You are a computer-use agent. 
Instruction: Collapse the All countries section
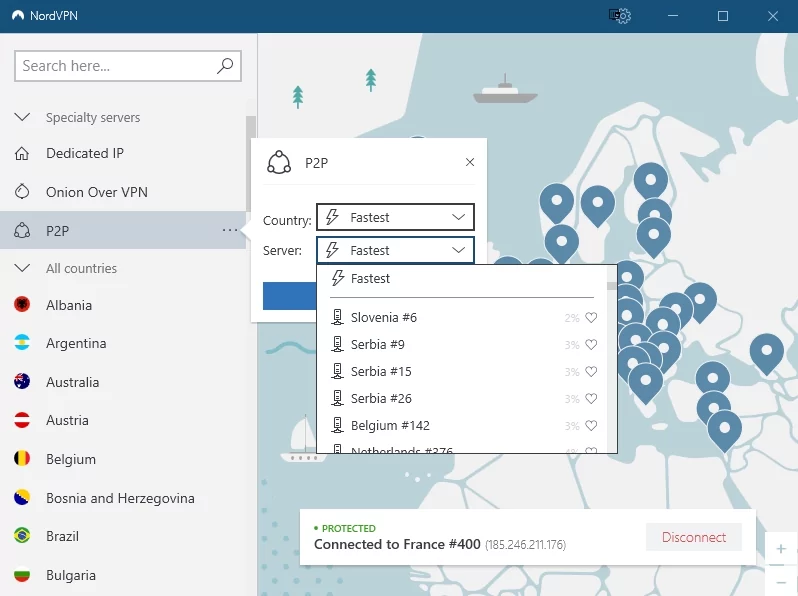click(22, 268)
